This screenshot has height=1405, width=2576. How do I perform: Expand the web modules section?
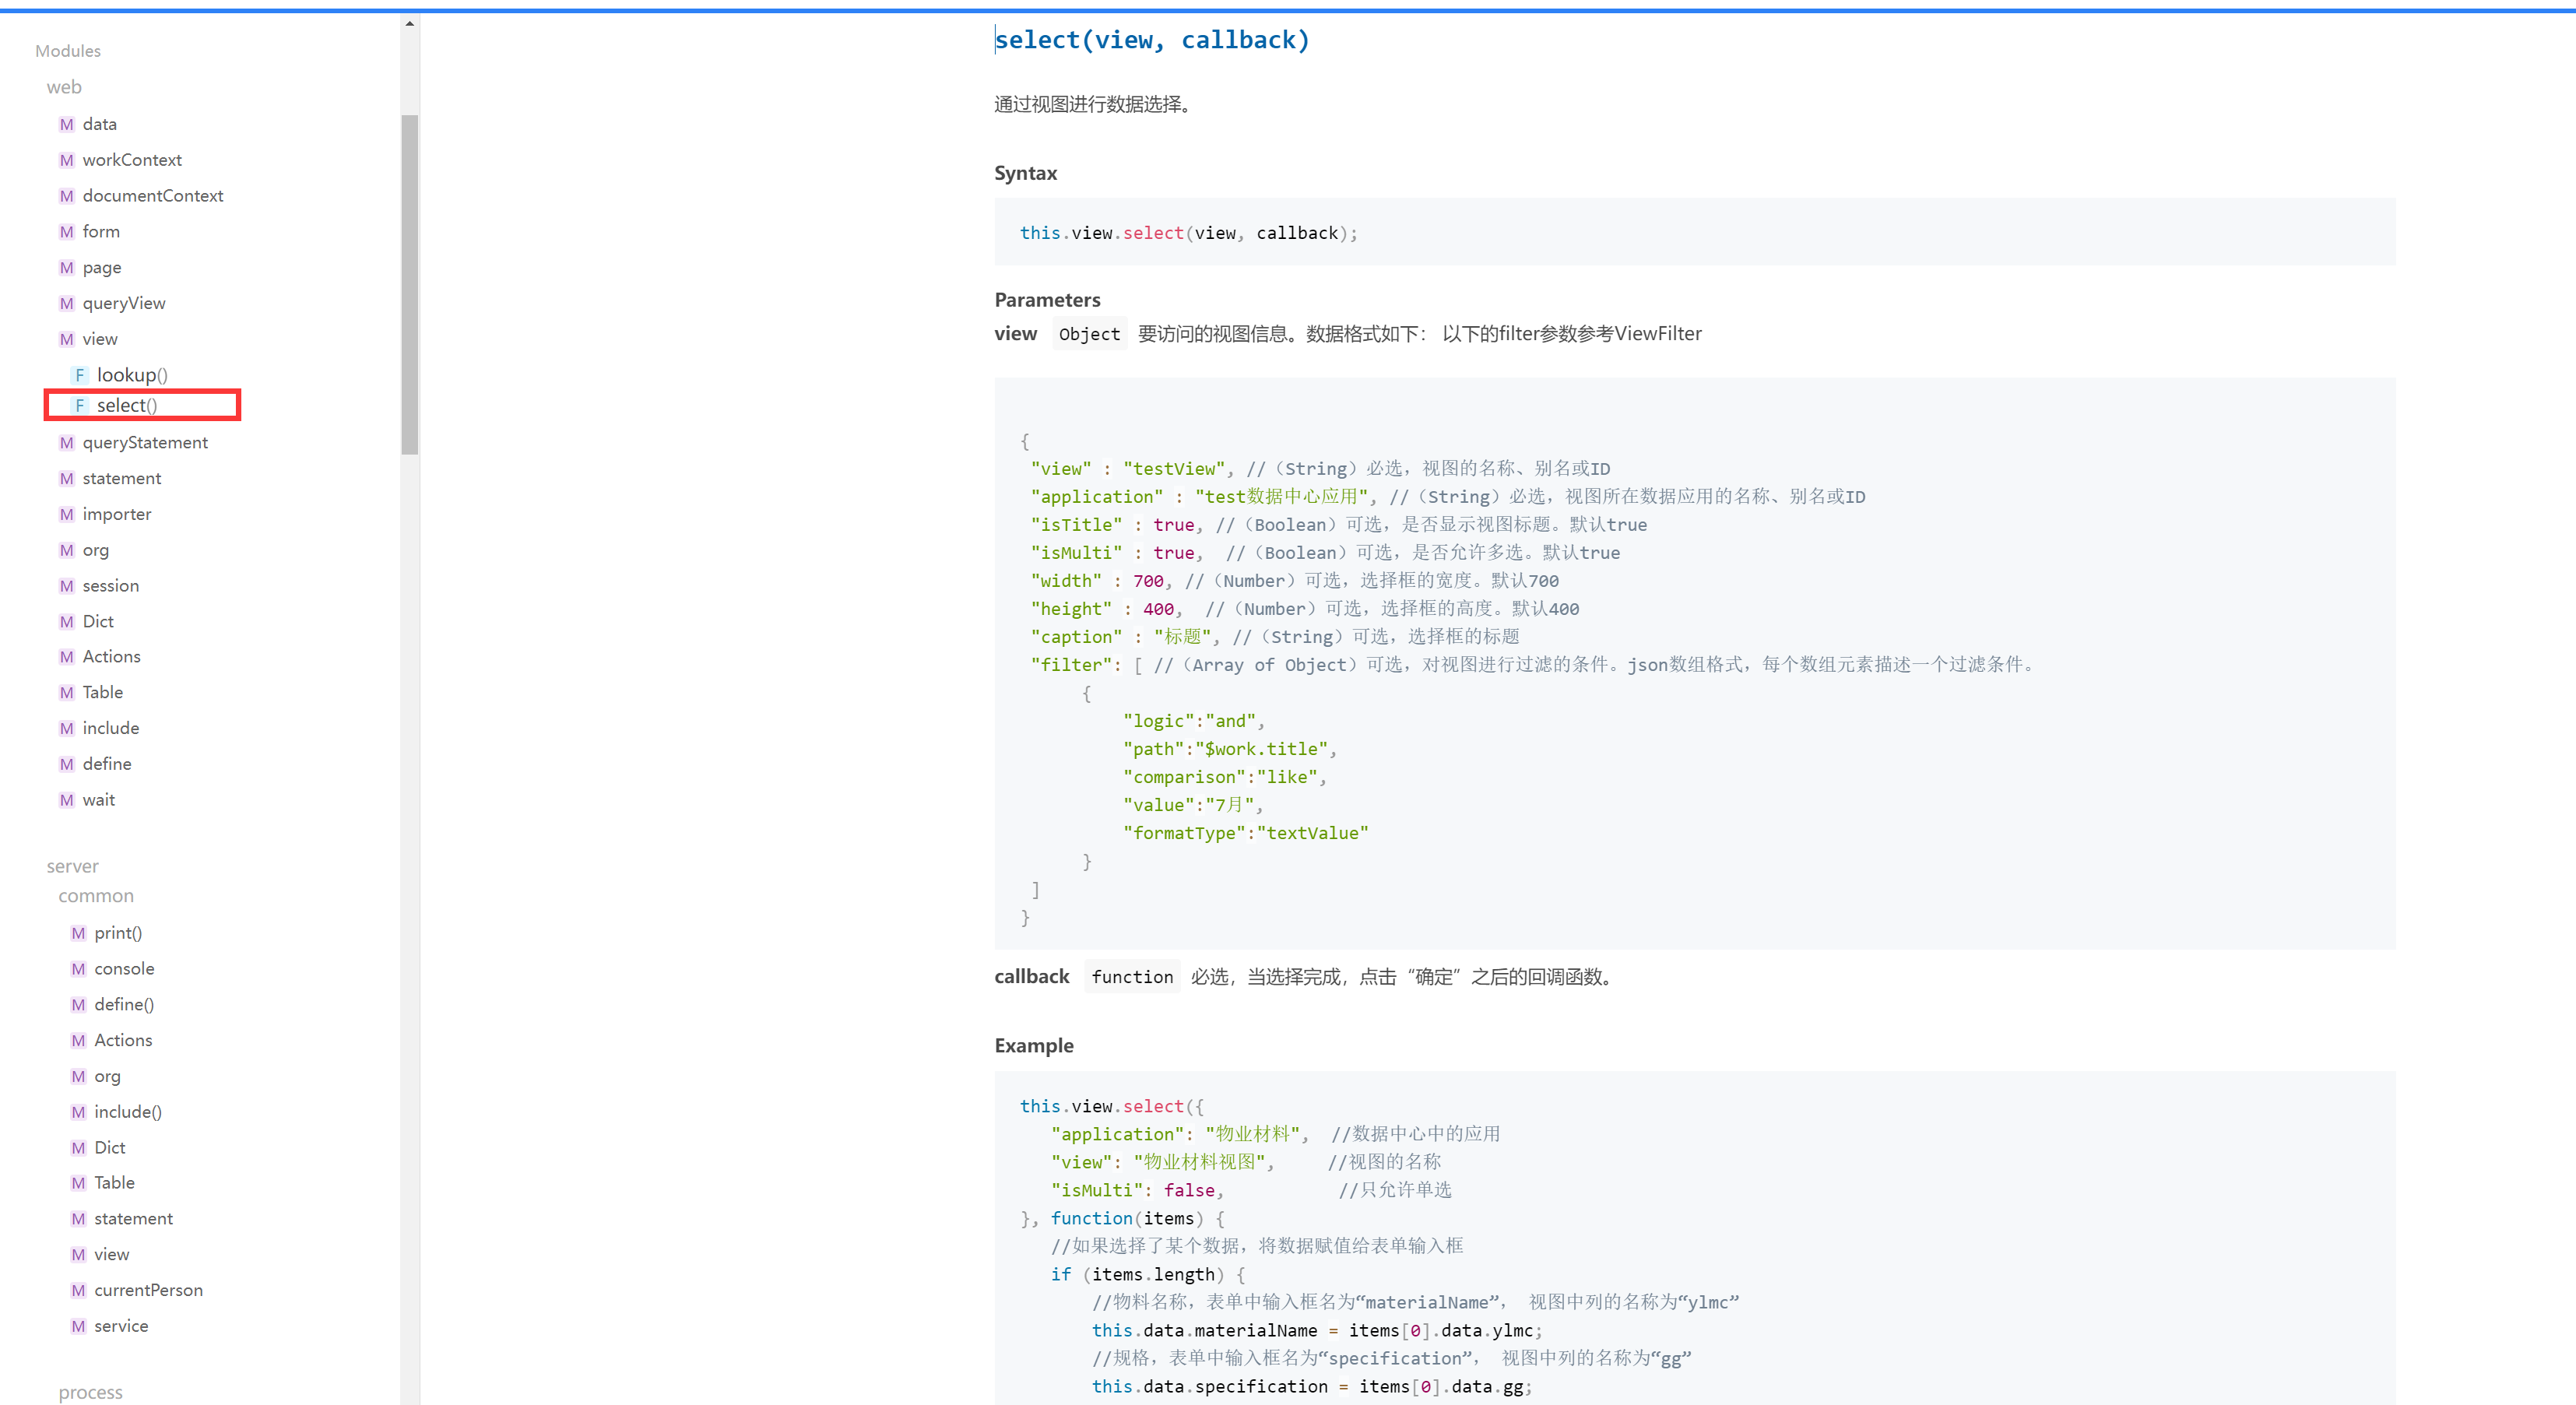[64, 87]
